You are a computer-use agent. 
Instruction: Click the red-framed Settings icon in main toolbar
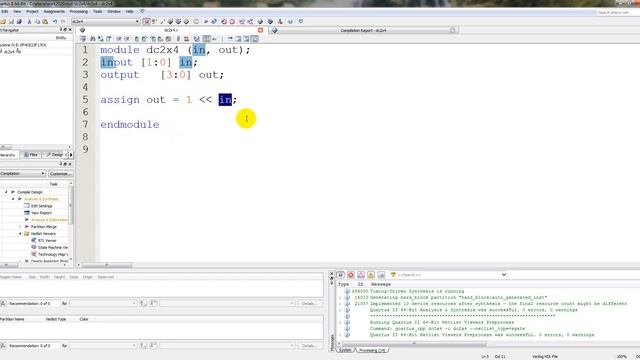147,22
